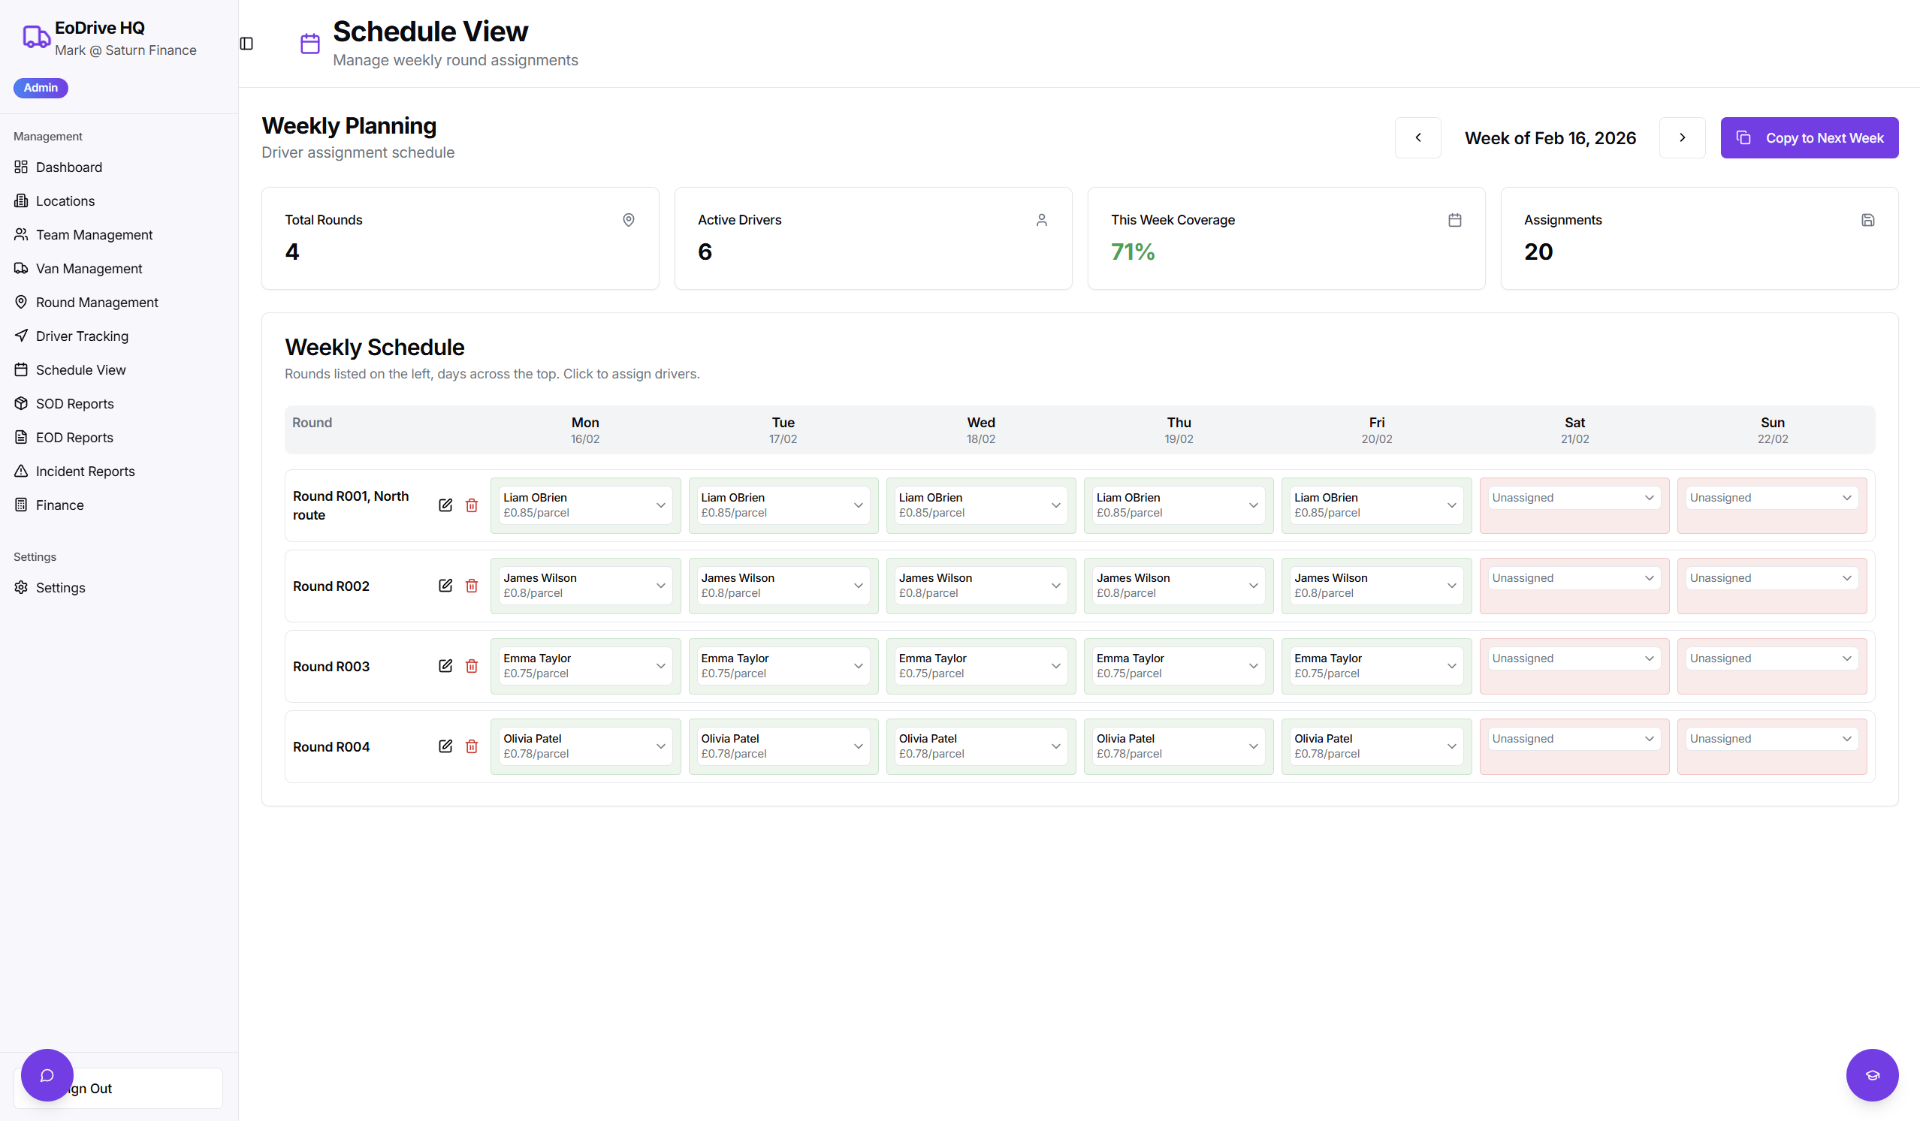This screenshot has width=1920, height=1121.
Task: Remove Round R004 via trash icon
Action: pos(472,746)
